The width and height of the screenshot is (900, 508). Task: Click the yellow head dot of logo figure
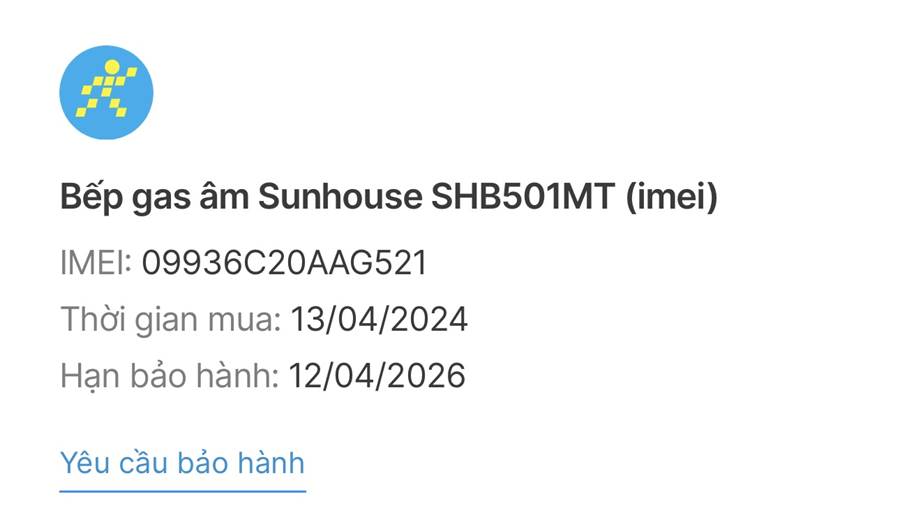point(113,69)
